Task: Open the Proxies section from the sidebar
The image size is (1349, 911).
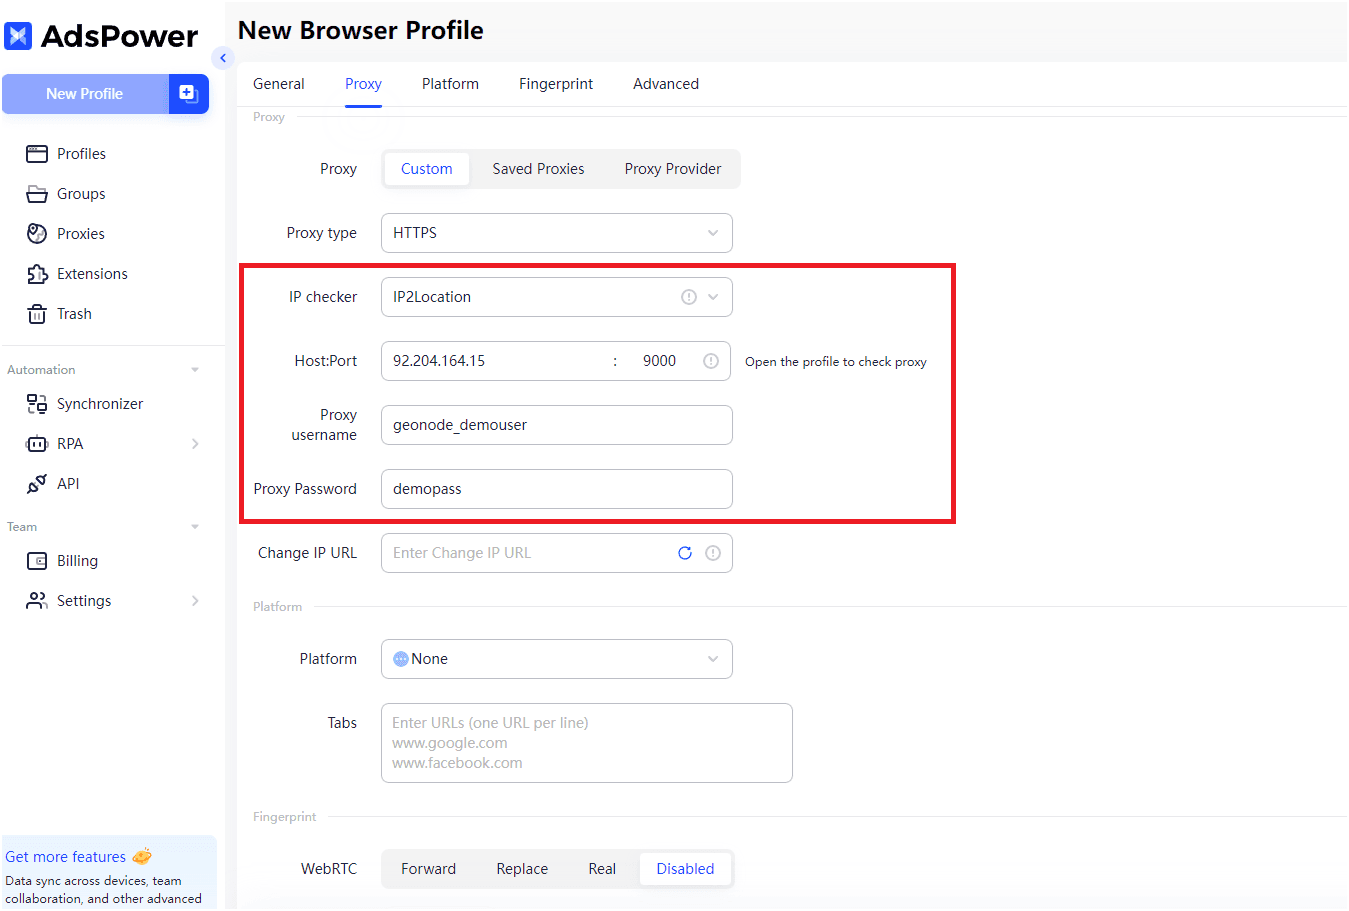Action: click(37, 233)
